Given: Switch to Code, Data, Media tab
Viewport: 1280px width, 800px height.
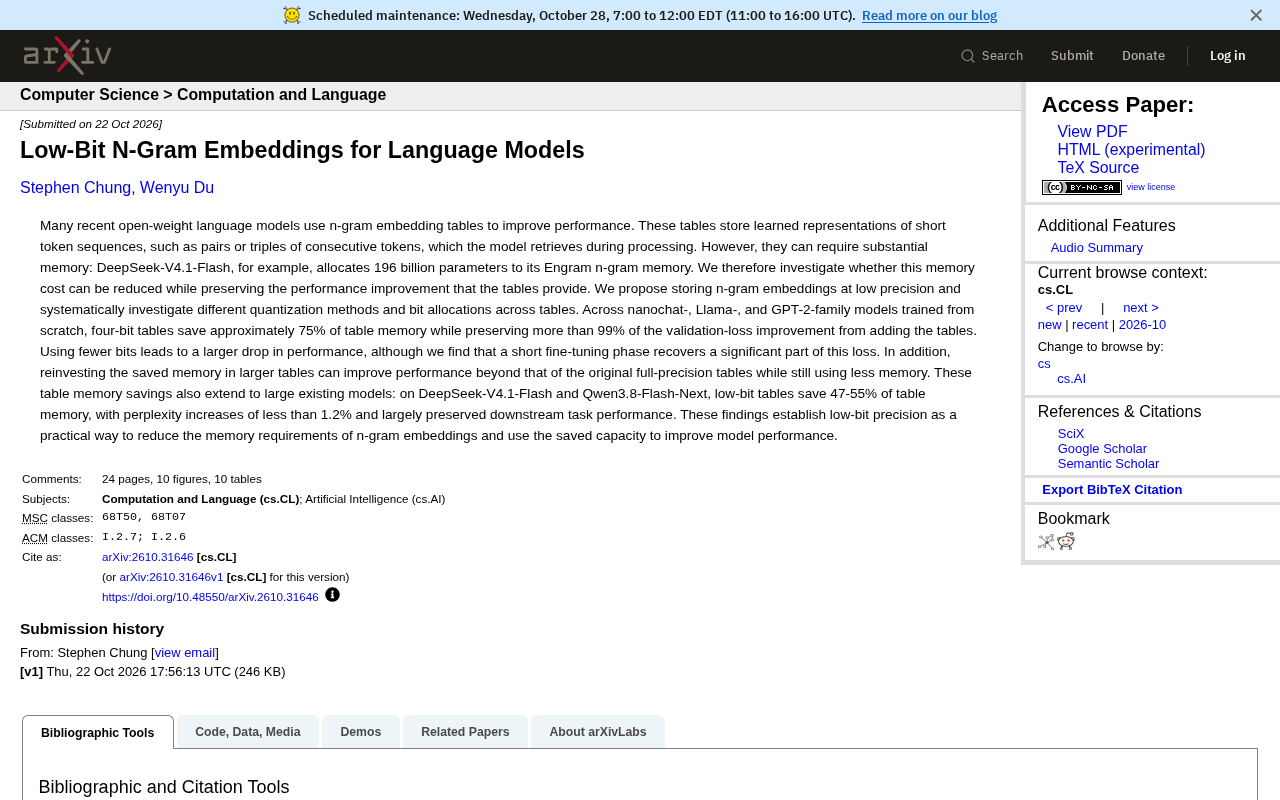Looking at the screenshot, I should pos(248,732).
